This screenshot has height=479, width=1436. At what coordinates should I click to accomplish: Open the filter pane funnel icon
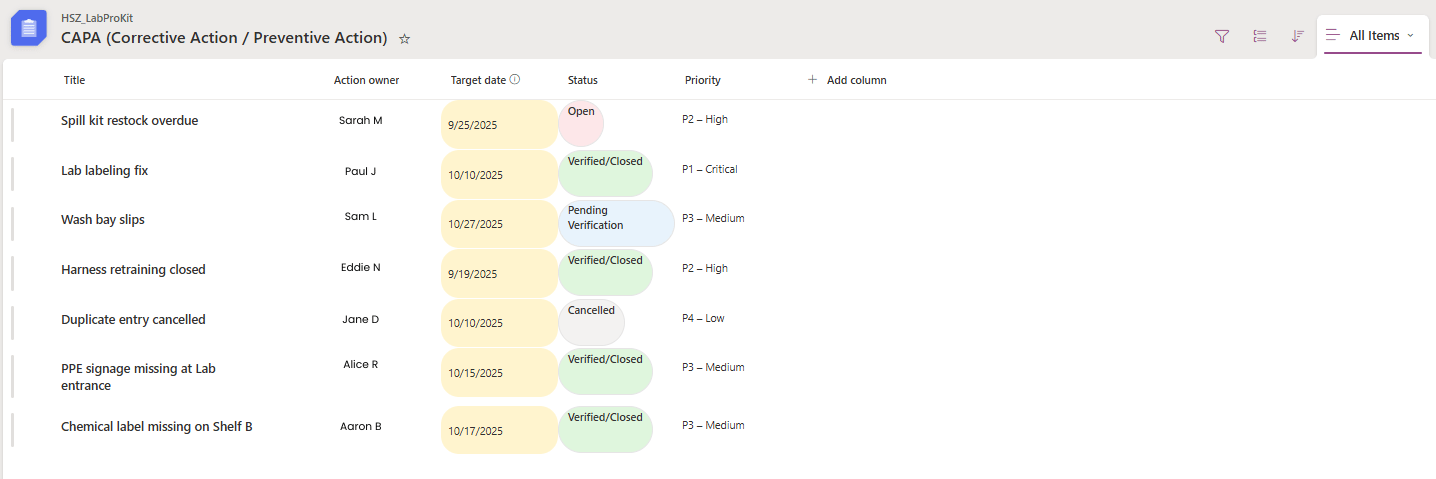1221,36
